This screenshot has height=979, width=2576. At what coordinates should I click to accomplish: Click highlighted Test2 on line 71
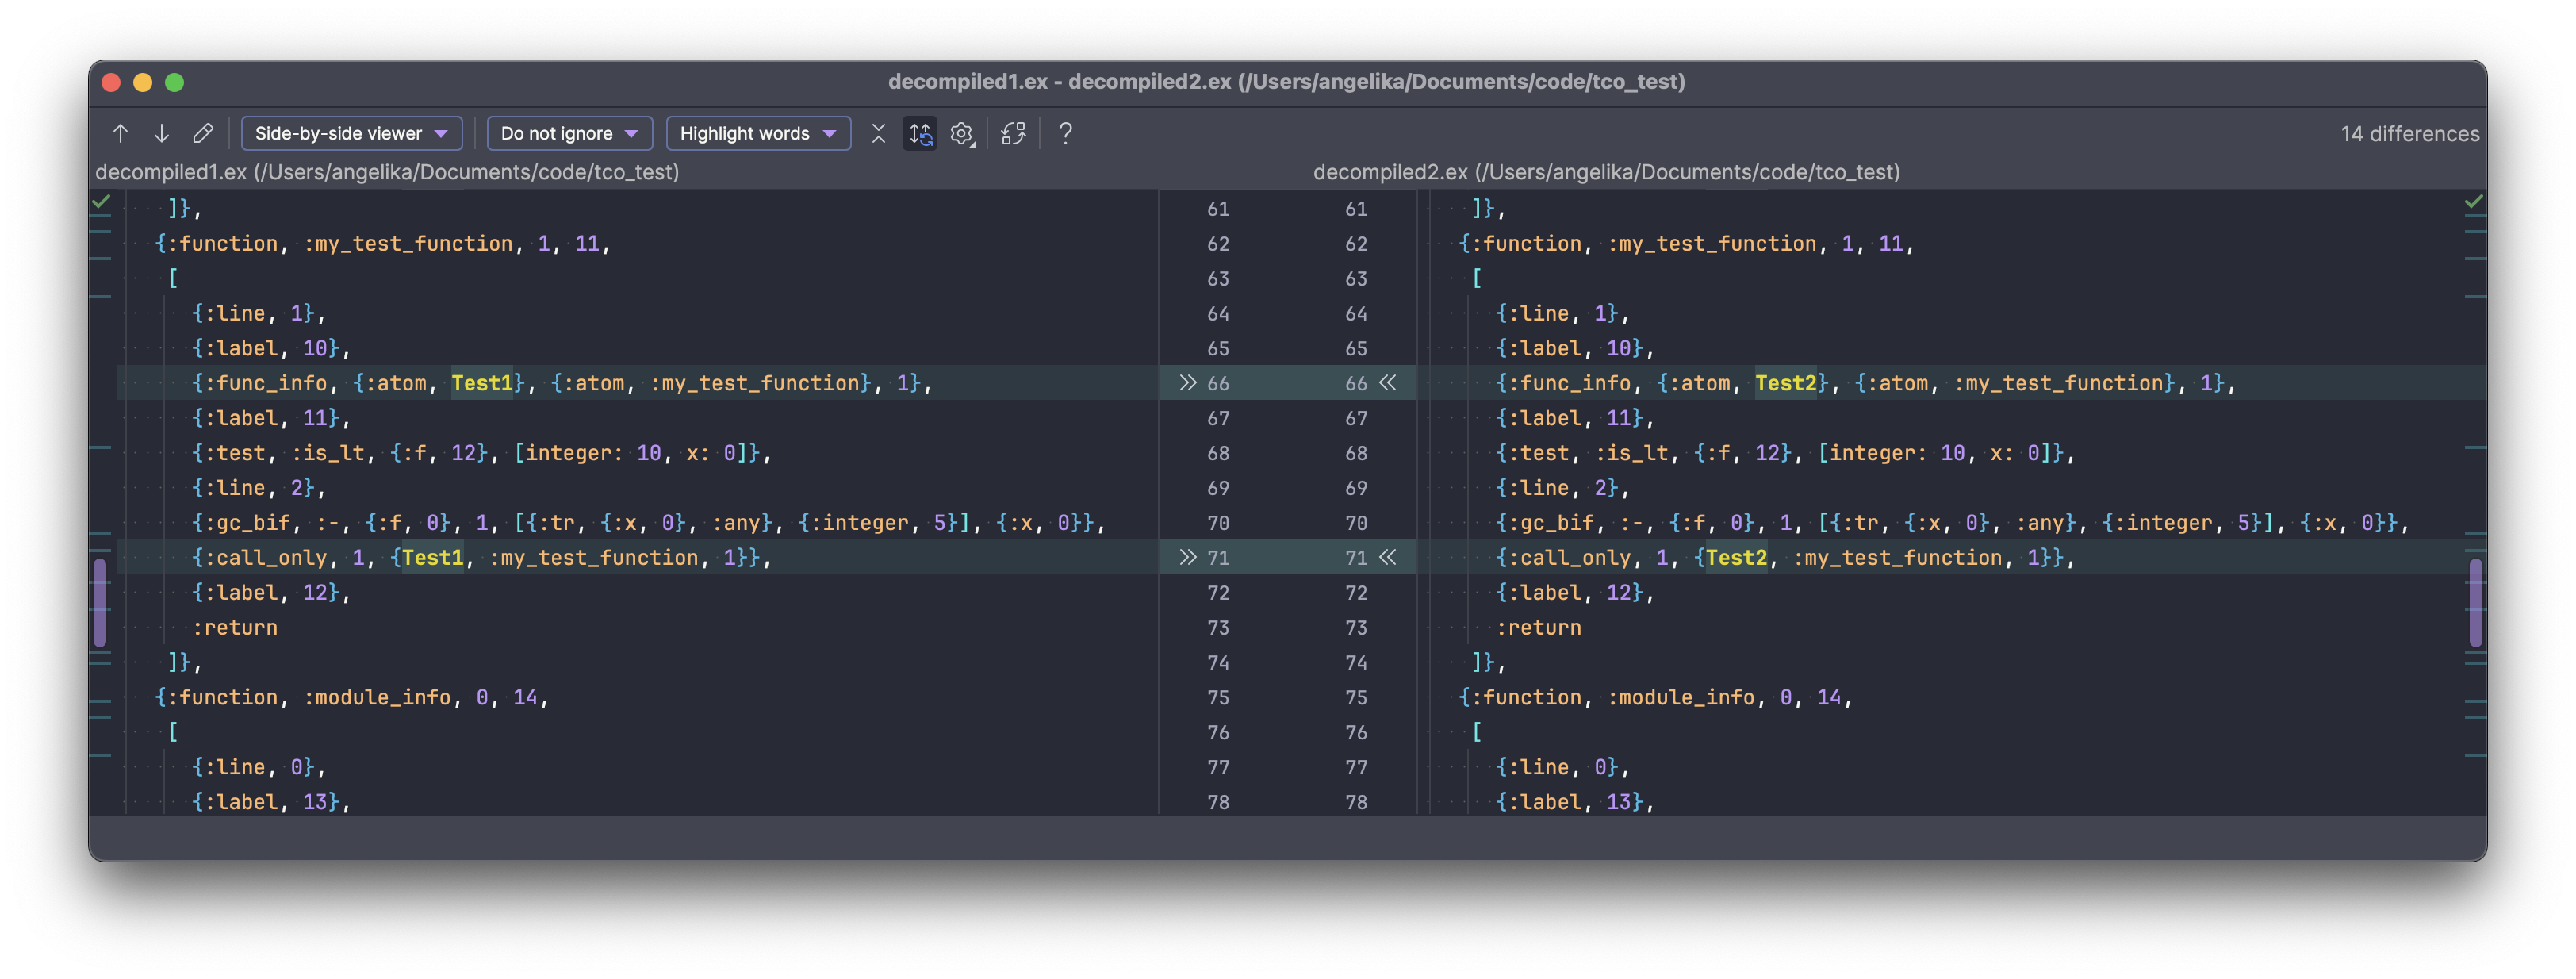pyautogui.click(x=1736, y=557)
